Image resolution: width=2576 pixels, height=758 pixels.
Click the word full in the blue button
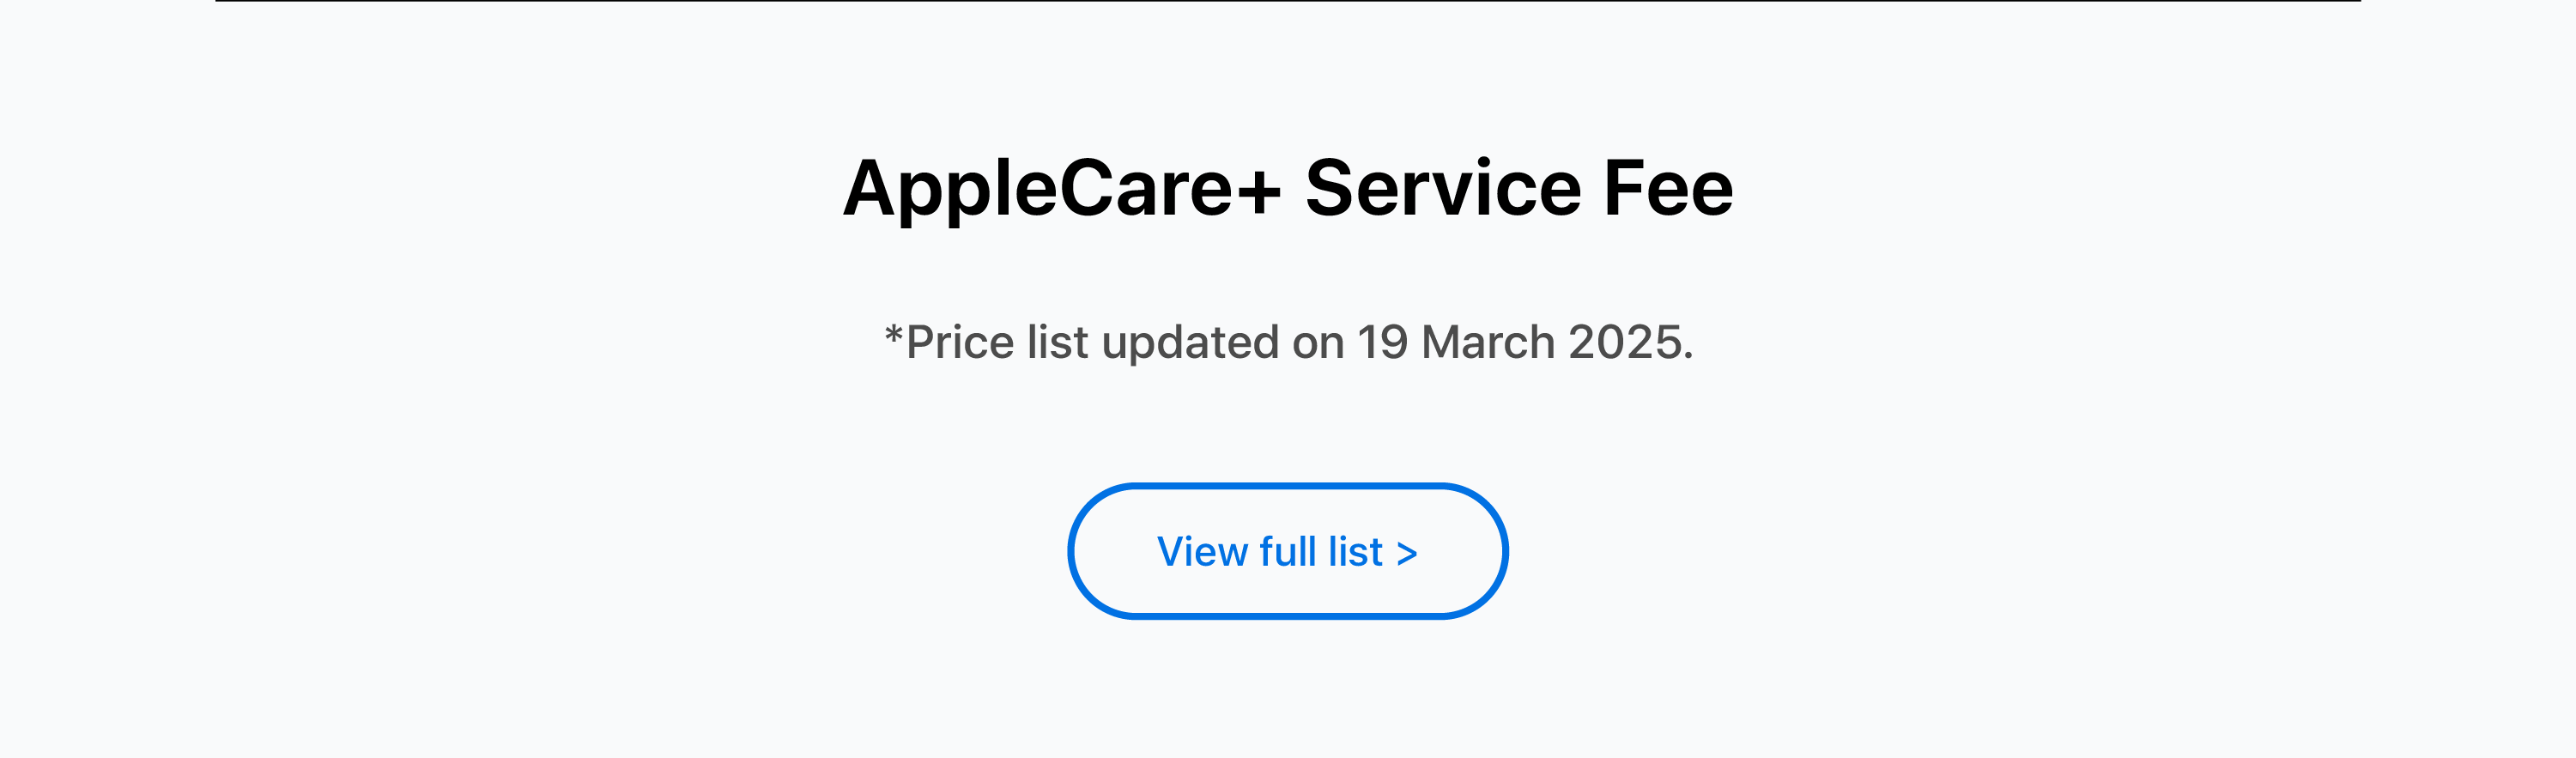tap(1288, 552)
